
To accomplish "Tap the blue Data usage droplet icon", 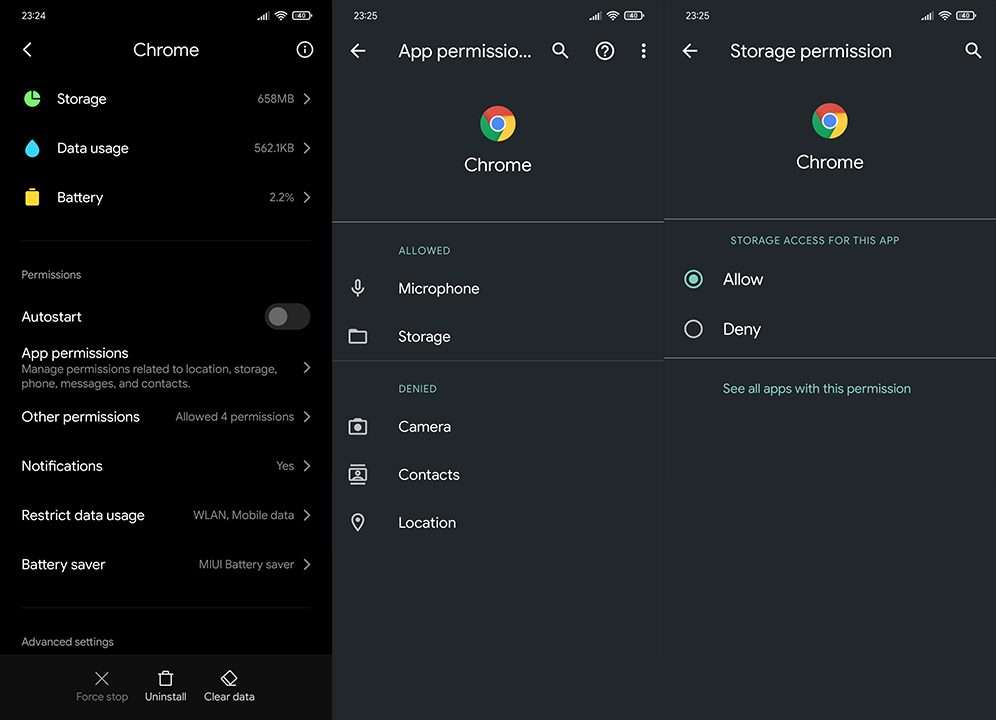I will tap(32, 148).
